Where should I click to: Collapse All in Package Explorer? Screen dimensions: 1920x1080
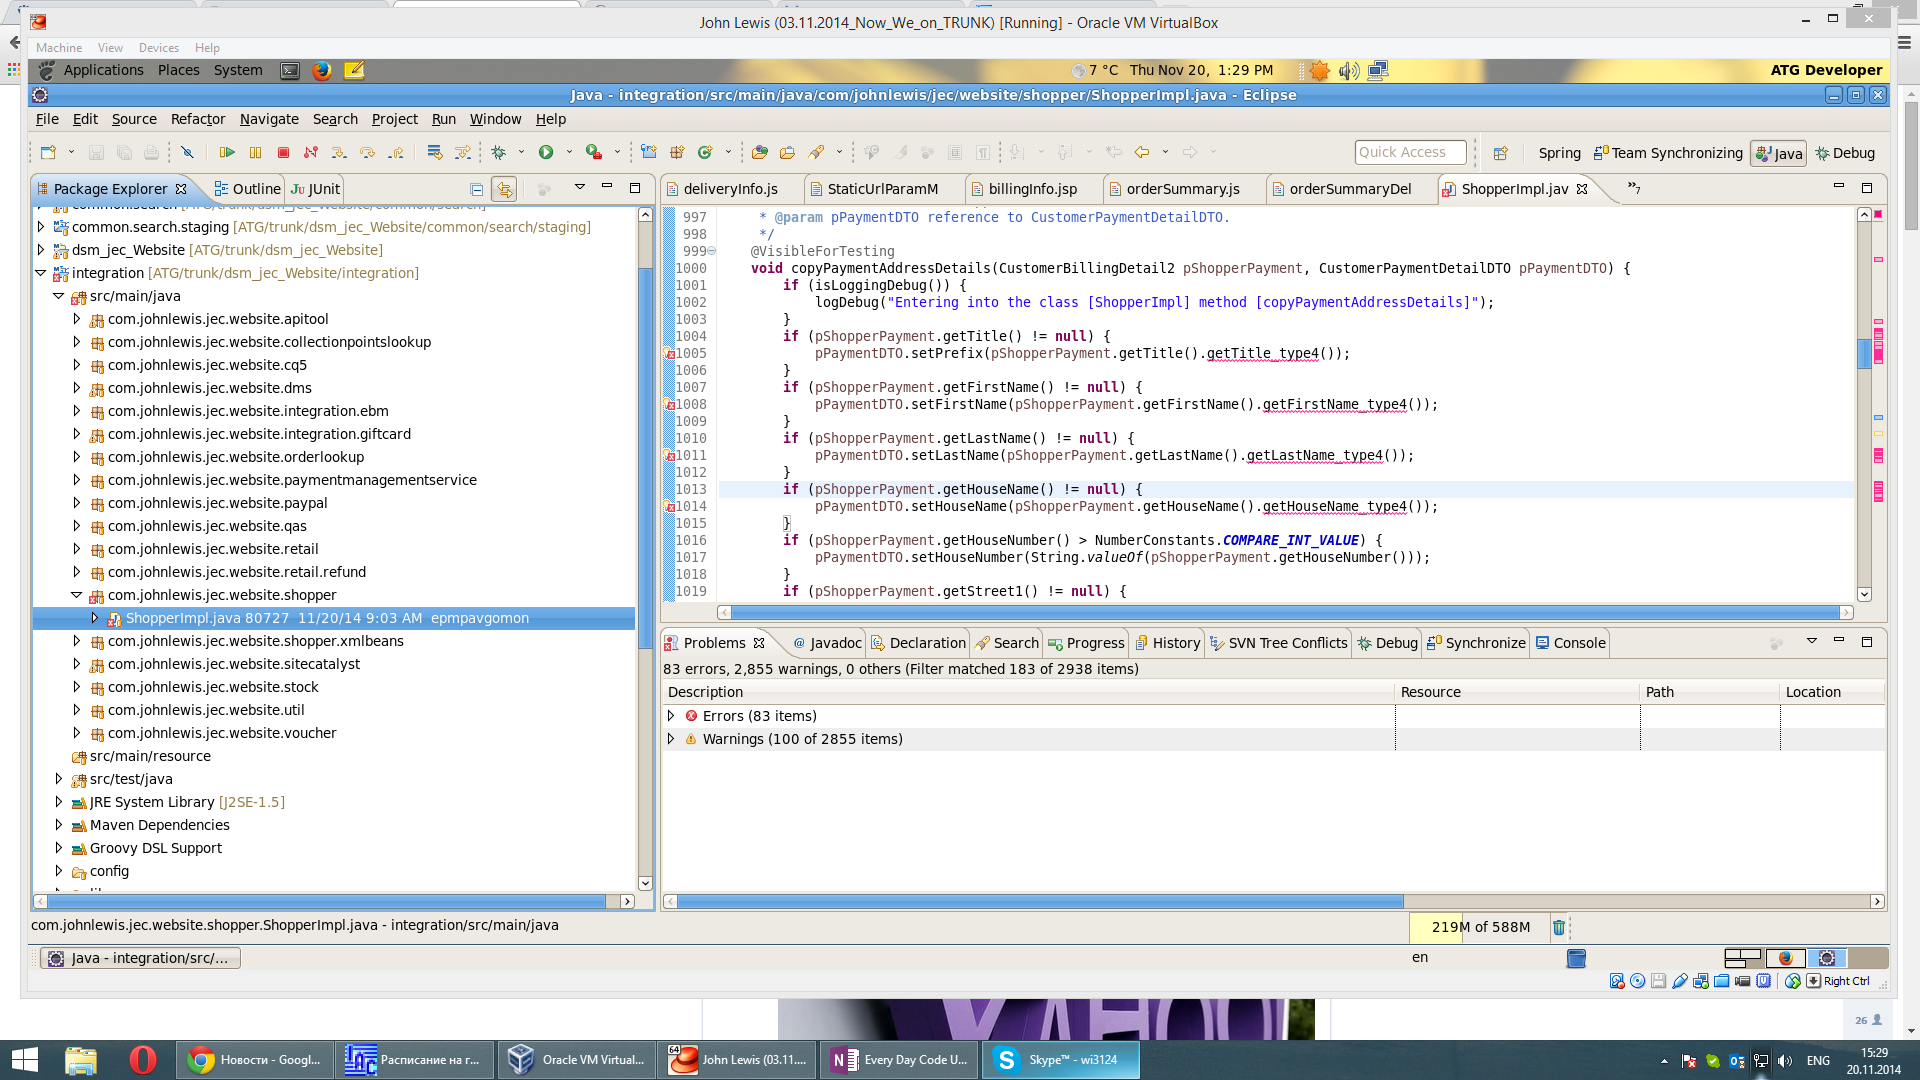tap(477, 189)
